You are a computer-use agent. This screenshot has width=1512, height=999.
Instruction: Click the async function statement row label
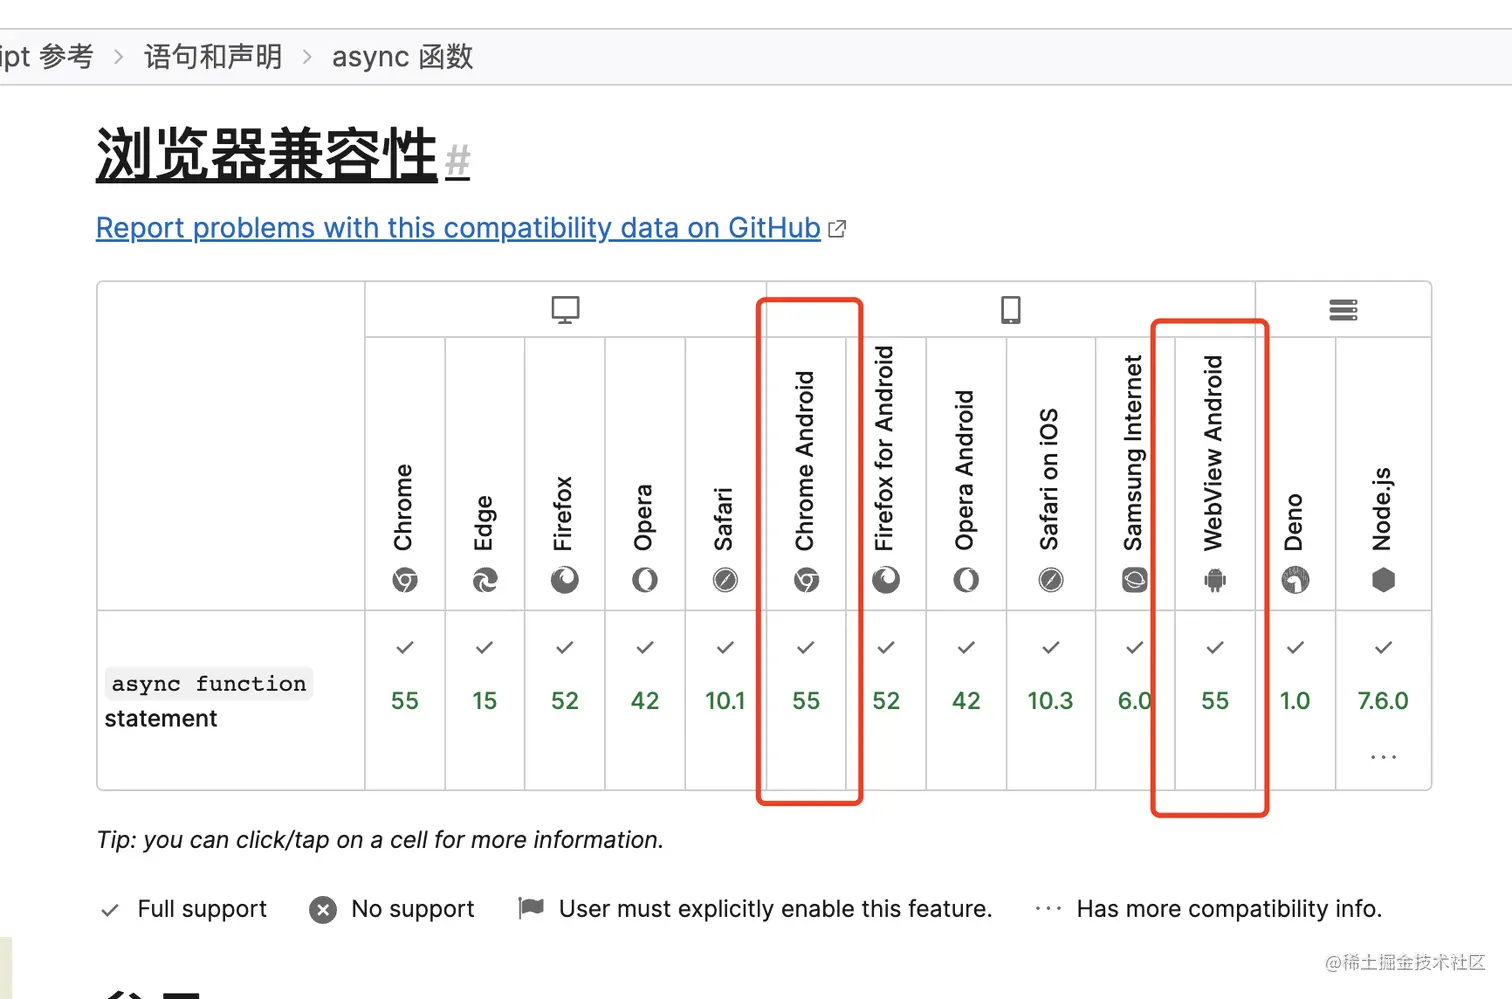[209, 700]
